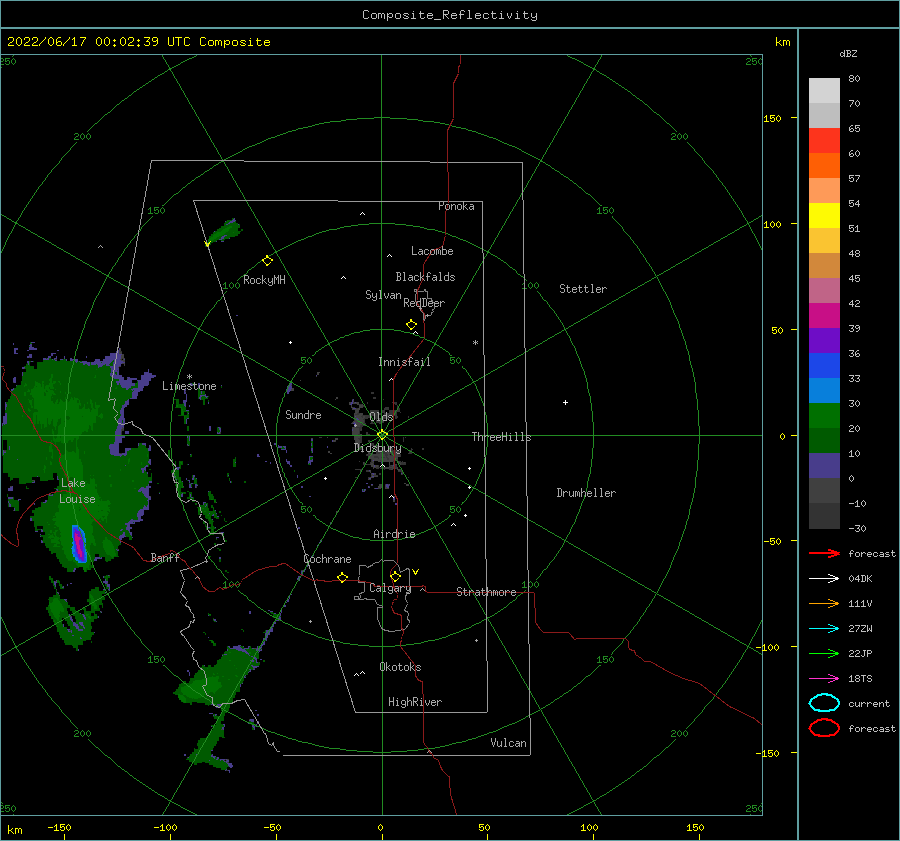
Task: Click the red forecast arrow legend icon
Action: (824, 553)
